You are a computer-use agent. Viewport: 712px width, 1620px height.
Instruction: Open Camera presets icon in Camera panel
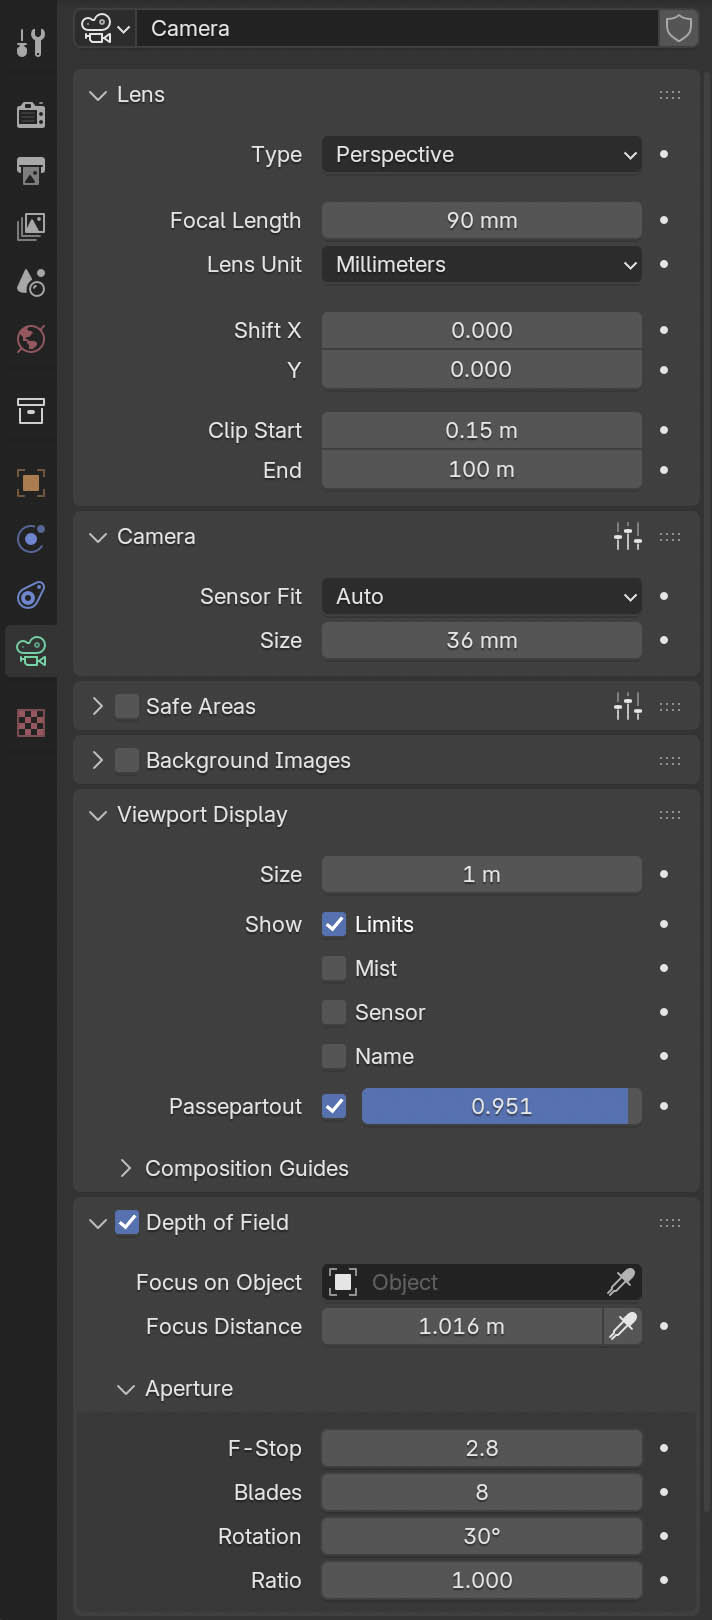(x=627, y=537)
